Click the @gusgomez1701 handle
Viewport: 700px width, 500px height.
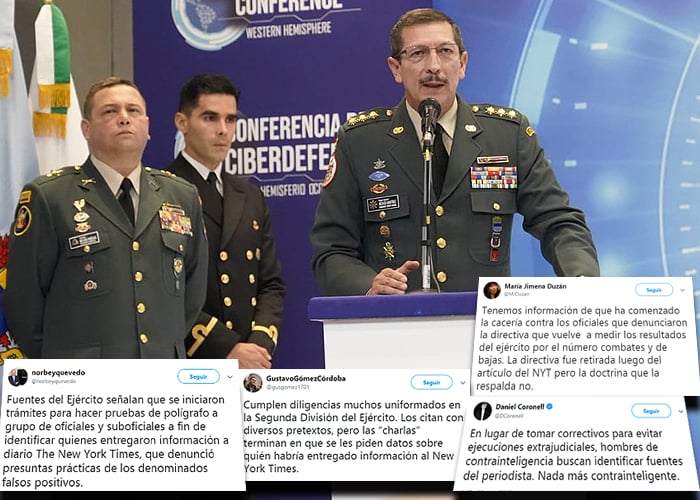coord(288,387)
